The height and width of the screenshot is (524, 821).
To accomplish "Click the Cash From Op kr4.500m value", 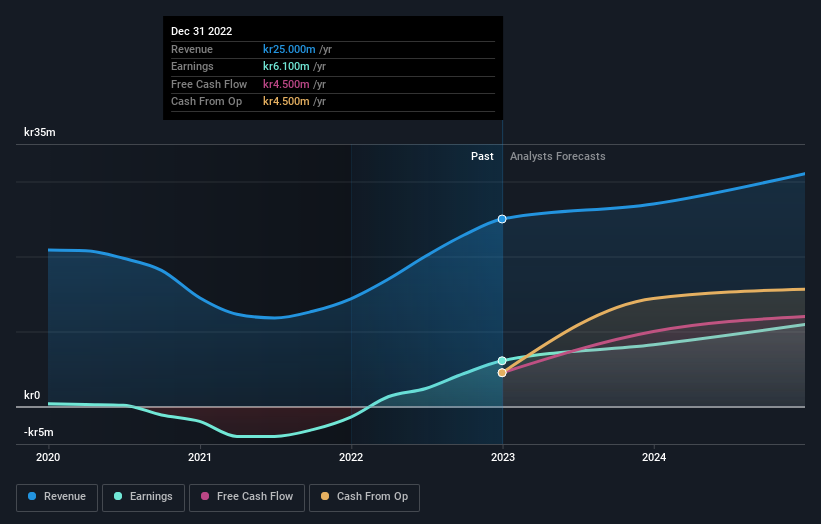I will [286, 102].
